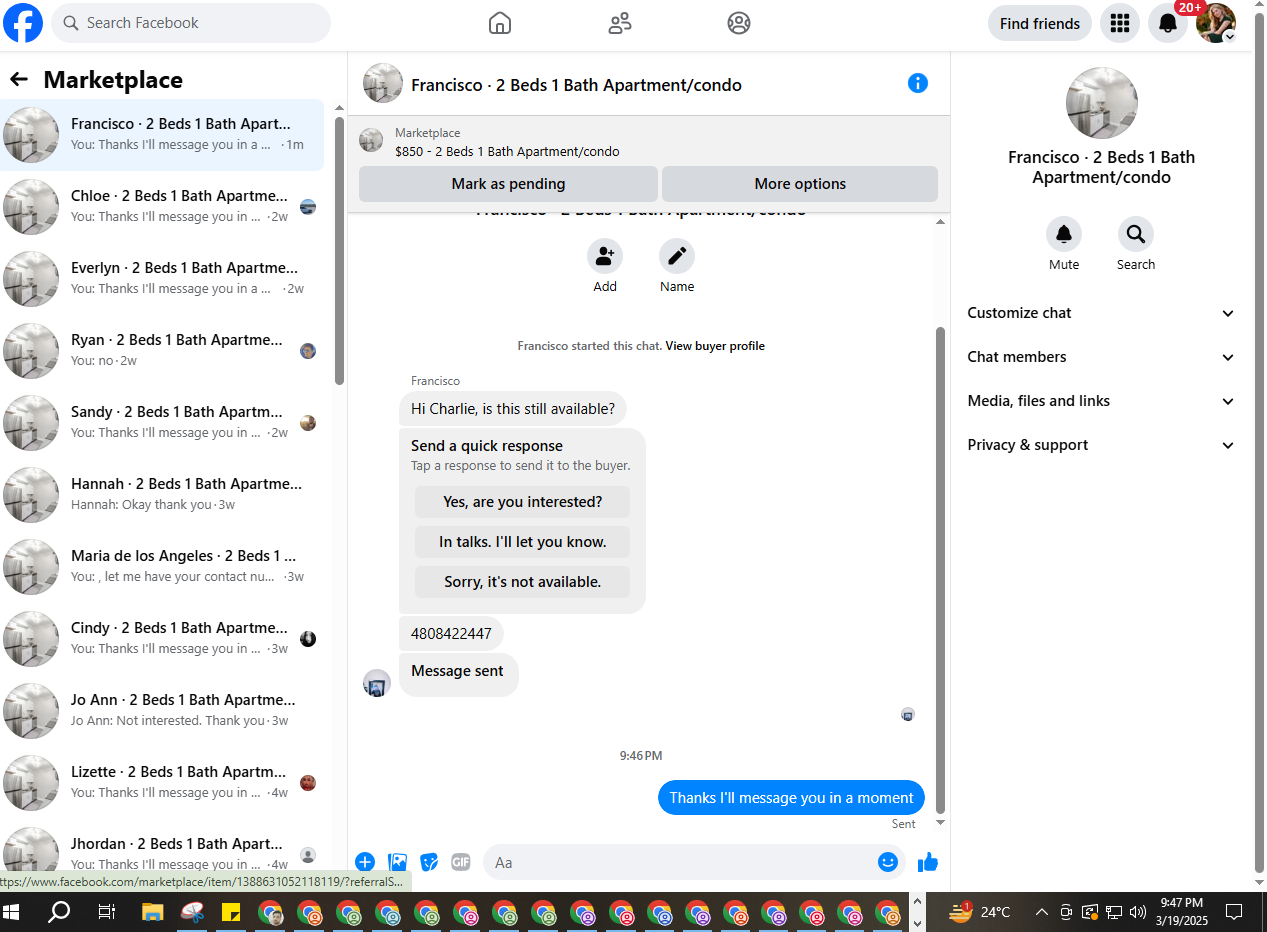This screenshot has width=1267, height=932.
Task: Click the conversation list scrollbar
Action: [x=339, y=250]
